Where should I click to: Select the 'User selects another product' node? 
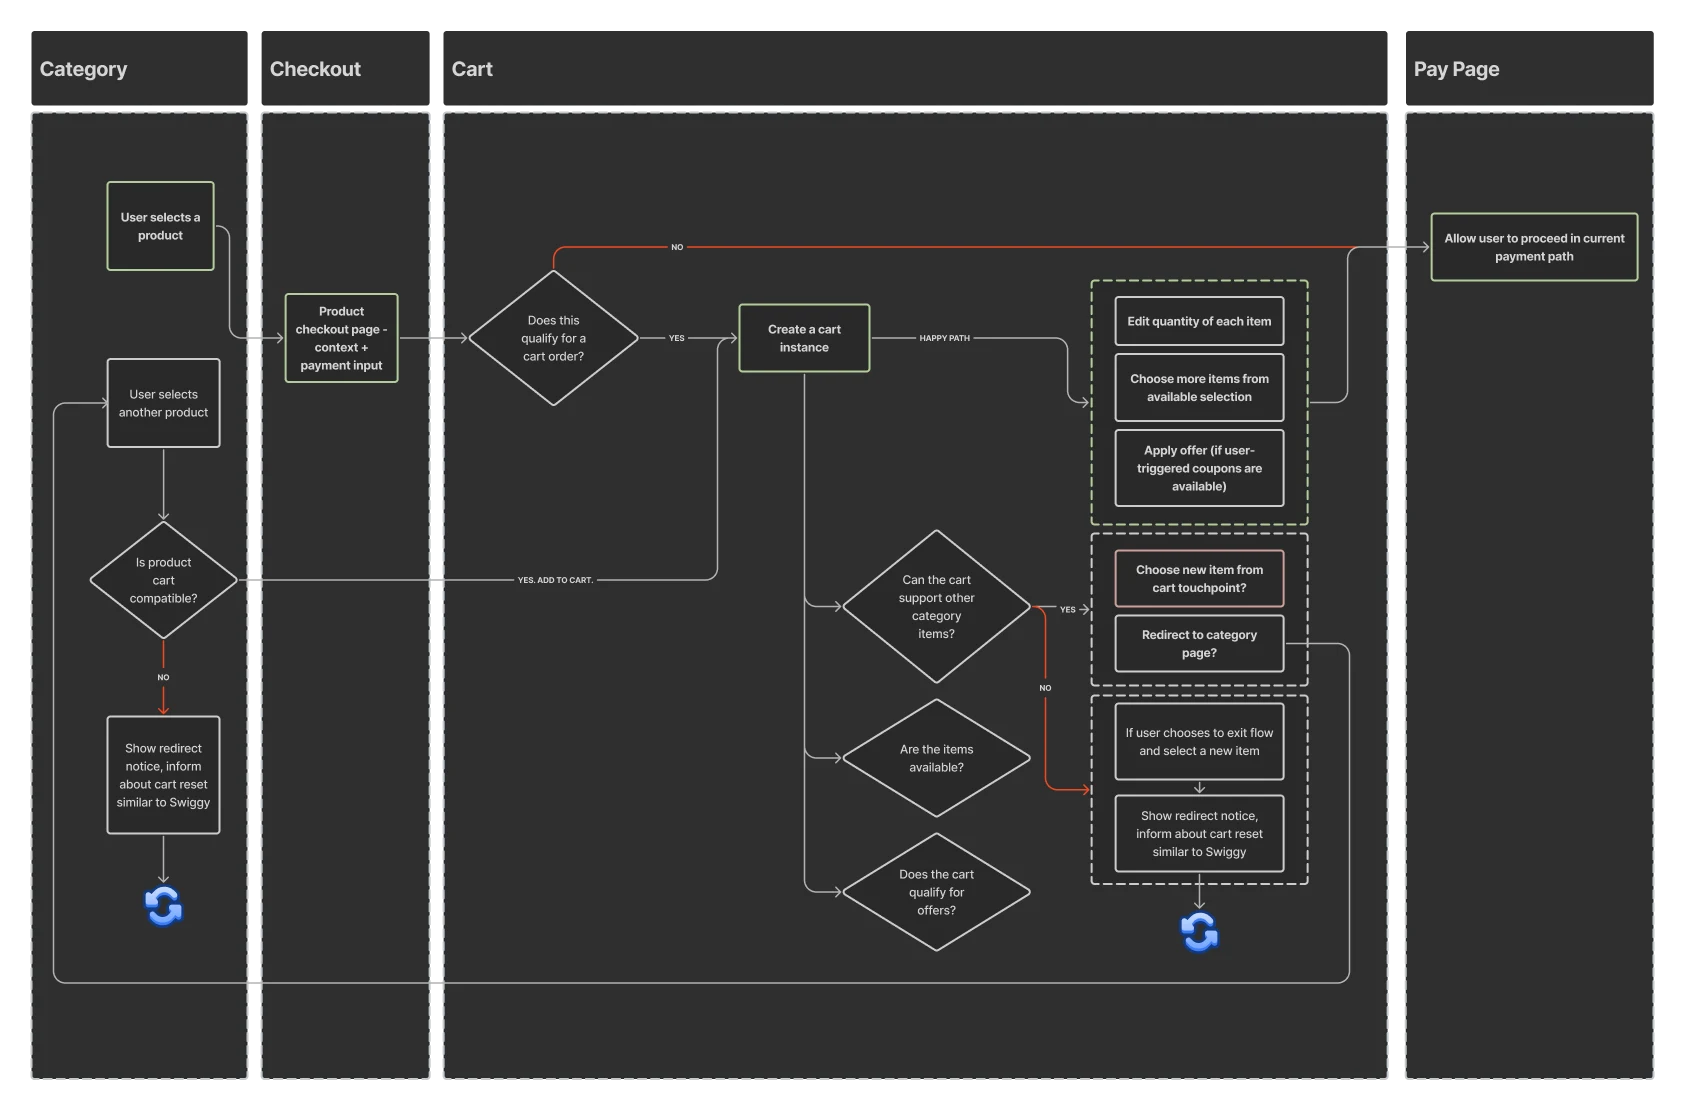(163, 403)
